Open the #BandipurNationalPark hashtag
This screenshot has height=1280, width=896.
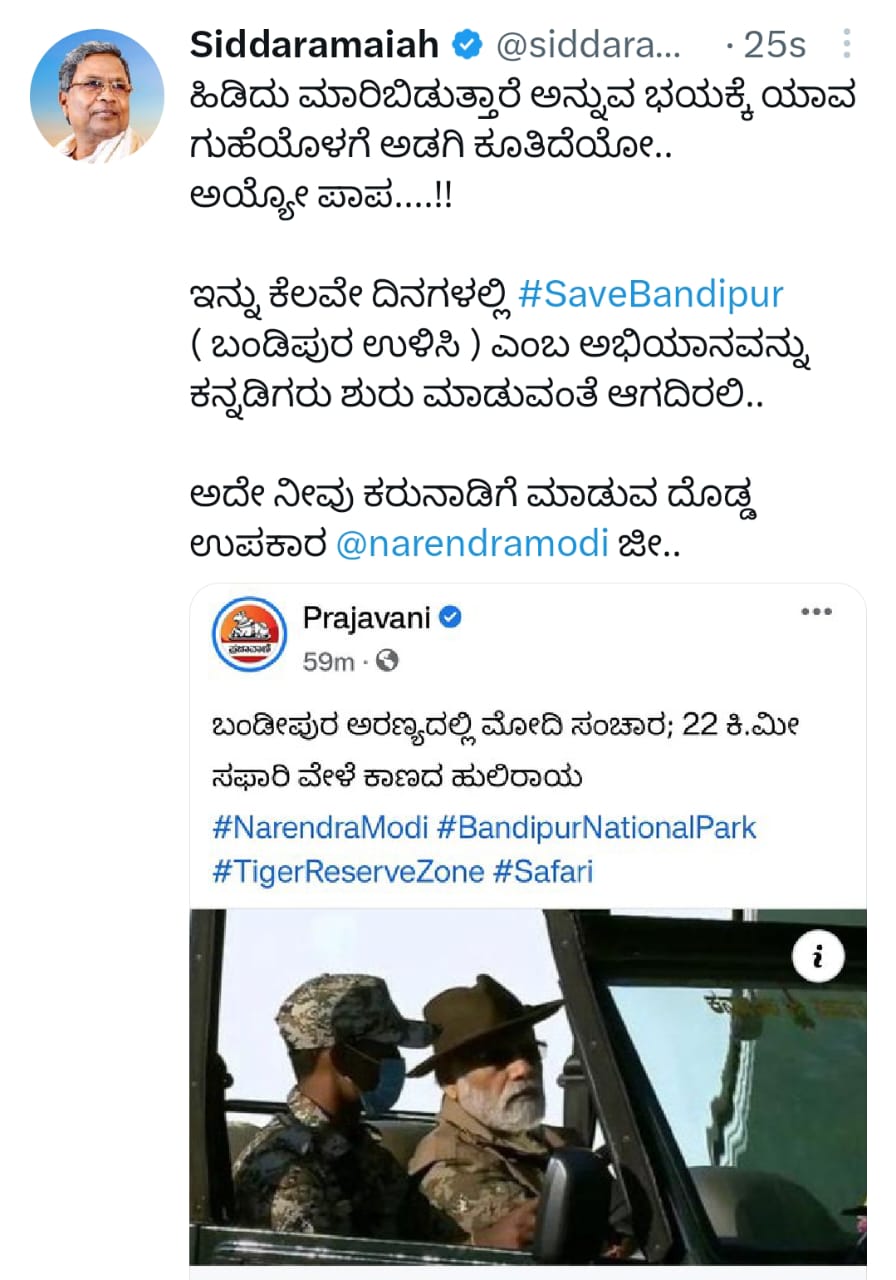click(x=597, y=828)
